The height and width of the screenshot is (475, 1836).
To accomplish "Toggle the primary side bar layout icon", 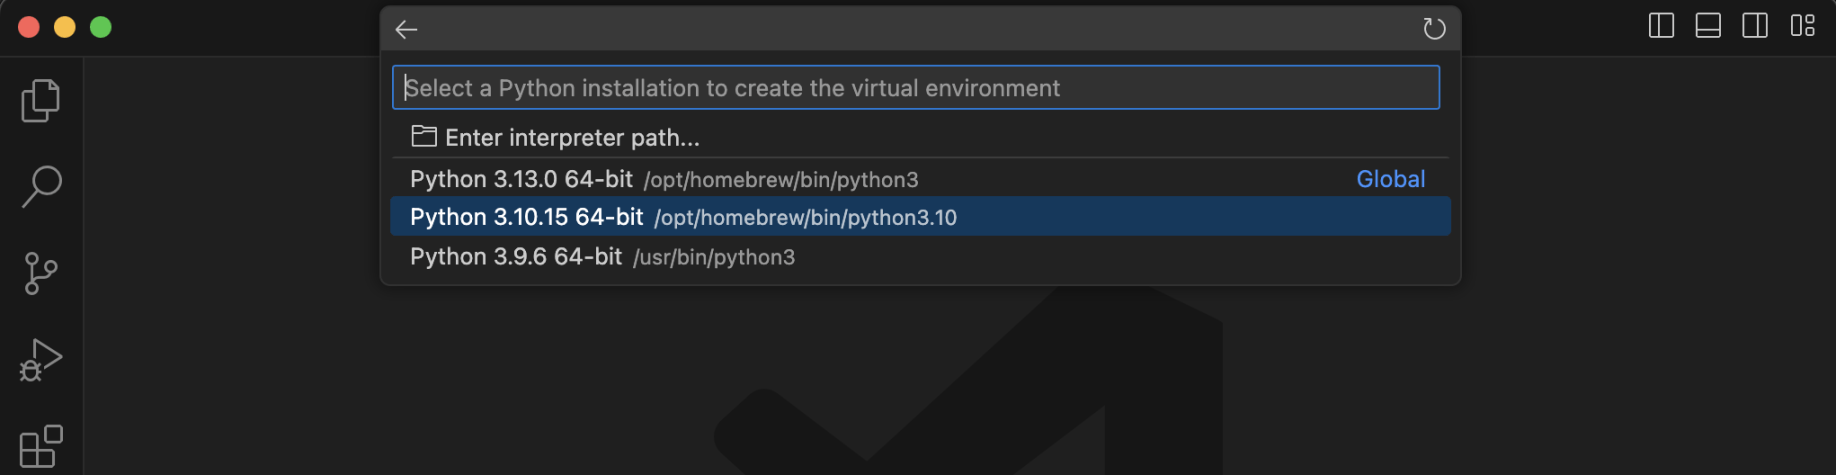I will (1661, 26).
